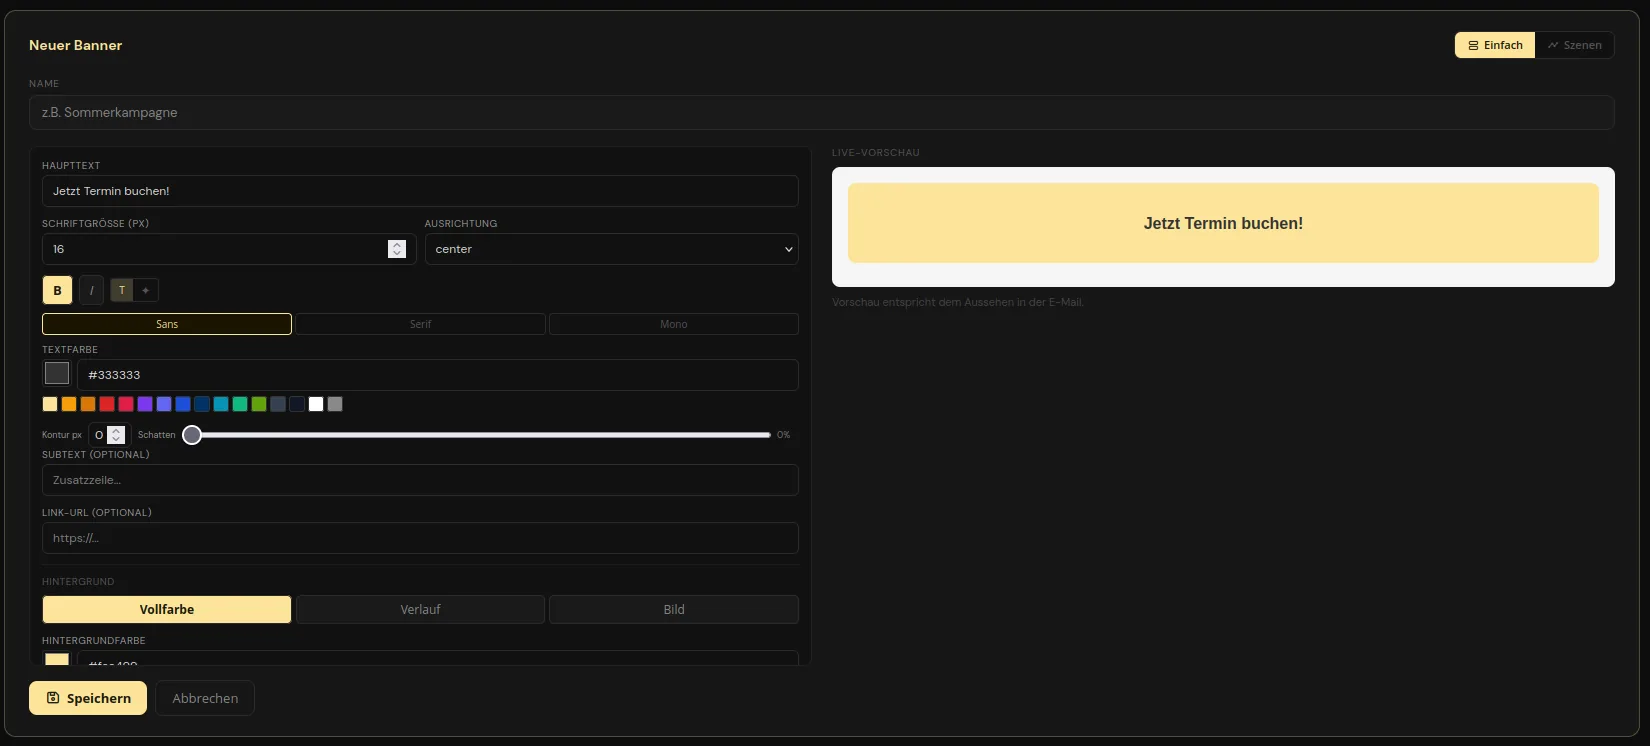Click the Abbrechen button

[x=205, y=698]
